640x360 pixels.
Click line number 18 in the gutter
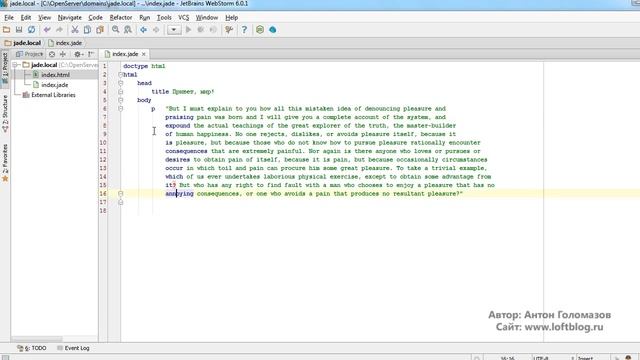[103, 211]
